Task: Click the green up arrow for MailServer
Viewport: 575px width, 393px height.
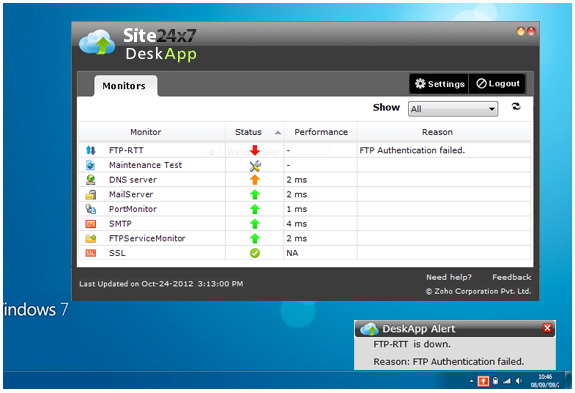Action: click(x=255, y=194)
